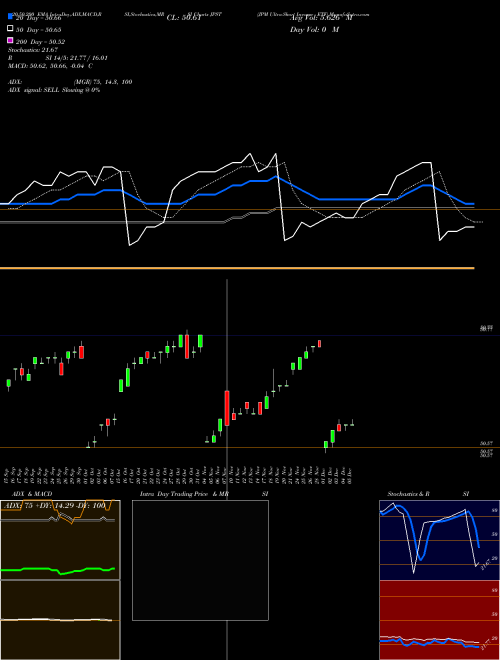
Task: Click the 50.57 price label by the orange line
Action: pyautogui.click(x=486, y=443)
